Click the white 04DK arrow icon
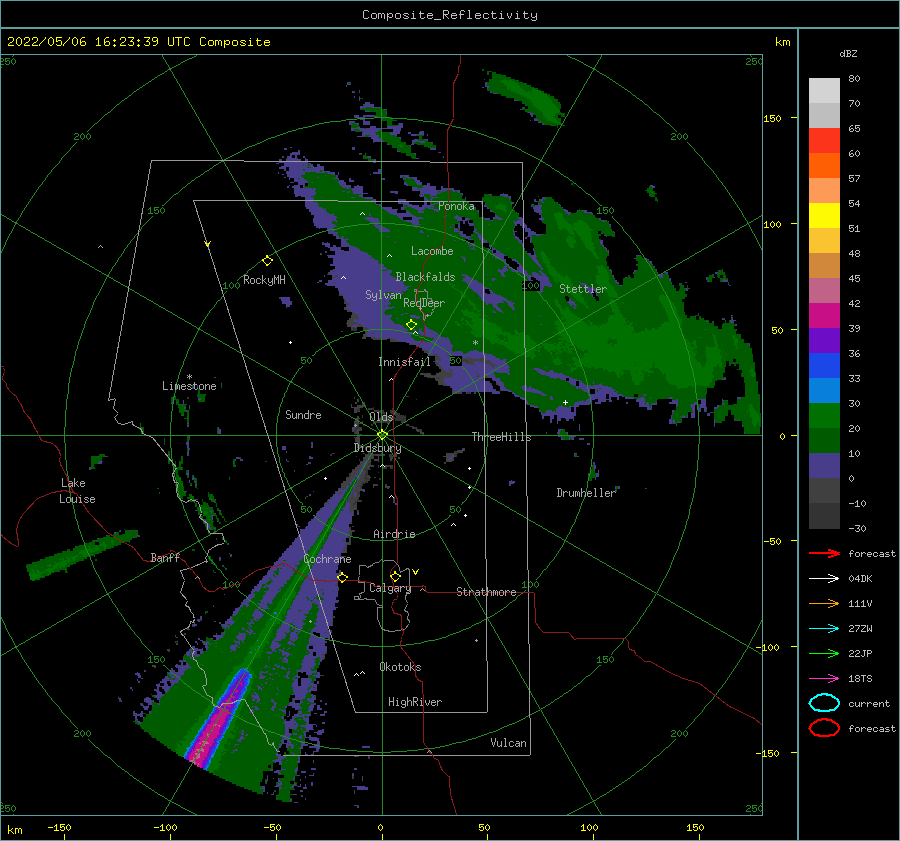The image size is (900, 841). coord(824,579)
